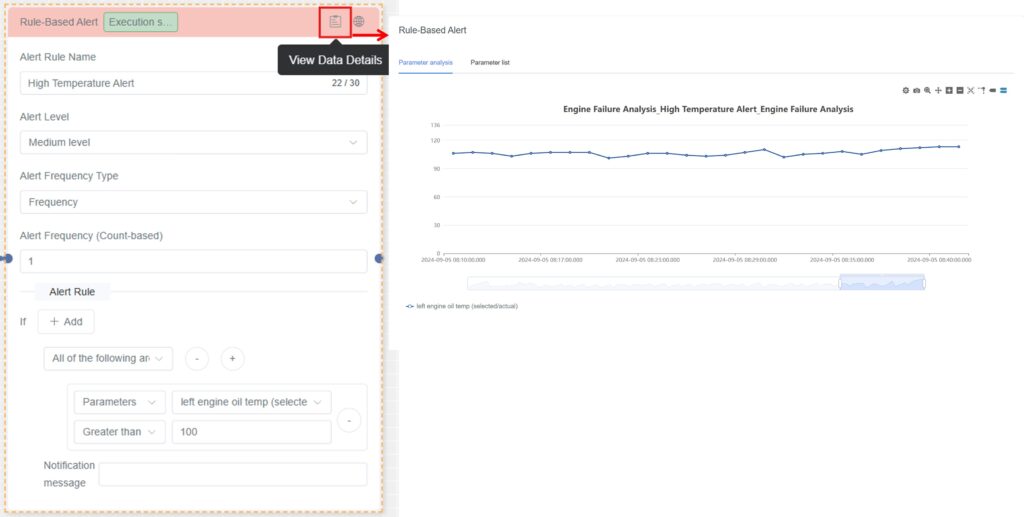Select the magnifier zoom tool on chart
The height and width of the screenshot is (517, 1024).
pyautogui.click(x=928, y=90)
